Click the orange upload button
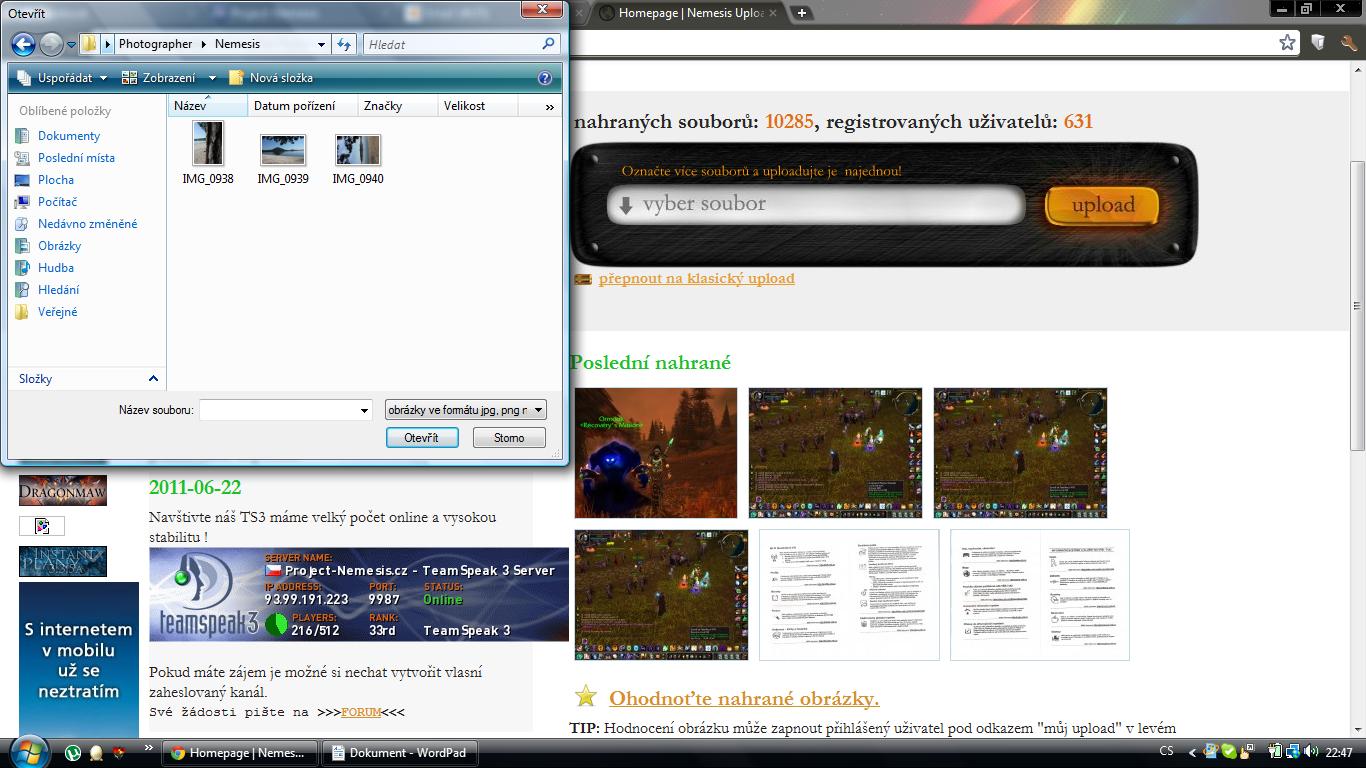Viewport: 1366px width, 768px height. (x=1102, y=205)
